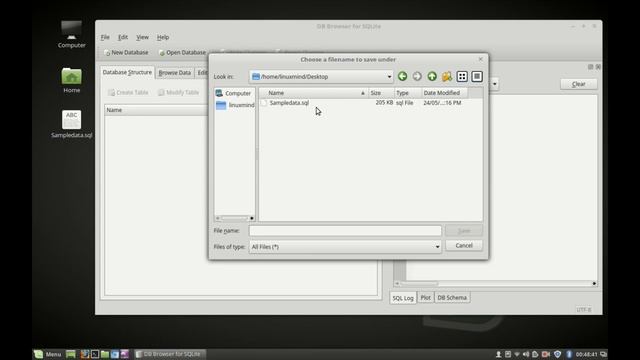Click the sql File type cell
The image size is (640, 360).
click(x=404, y=103)
